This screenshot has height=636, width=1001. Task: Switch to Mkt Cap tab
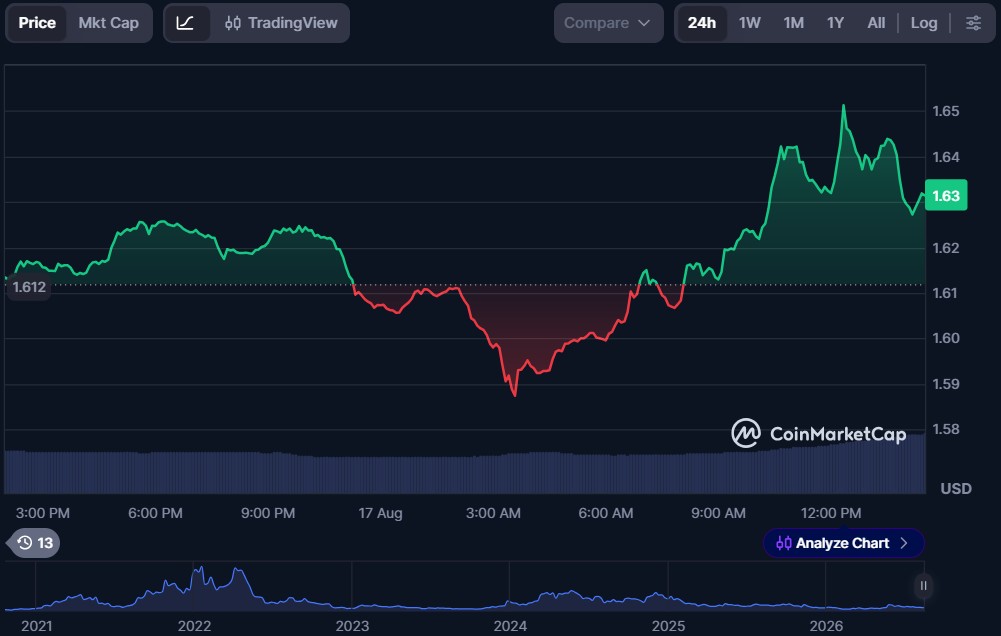coord(109,23)
